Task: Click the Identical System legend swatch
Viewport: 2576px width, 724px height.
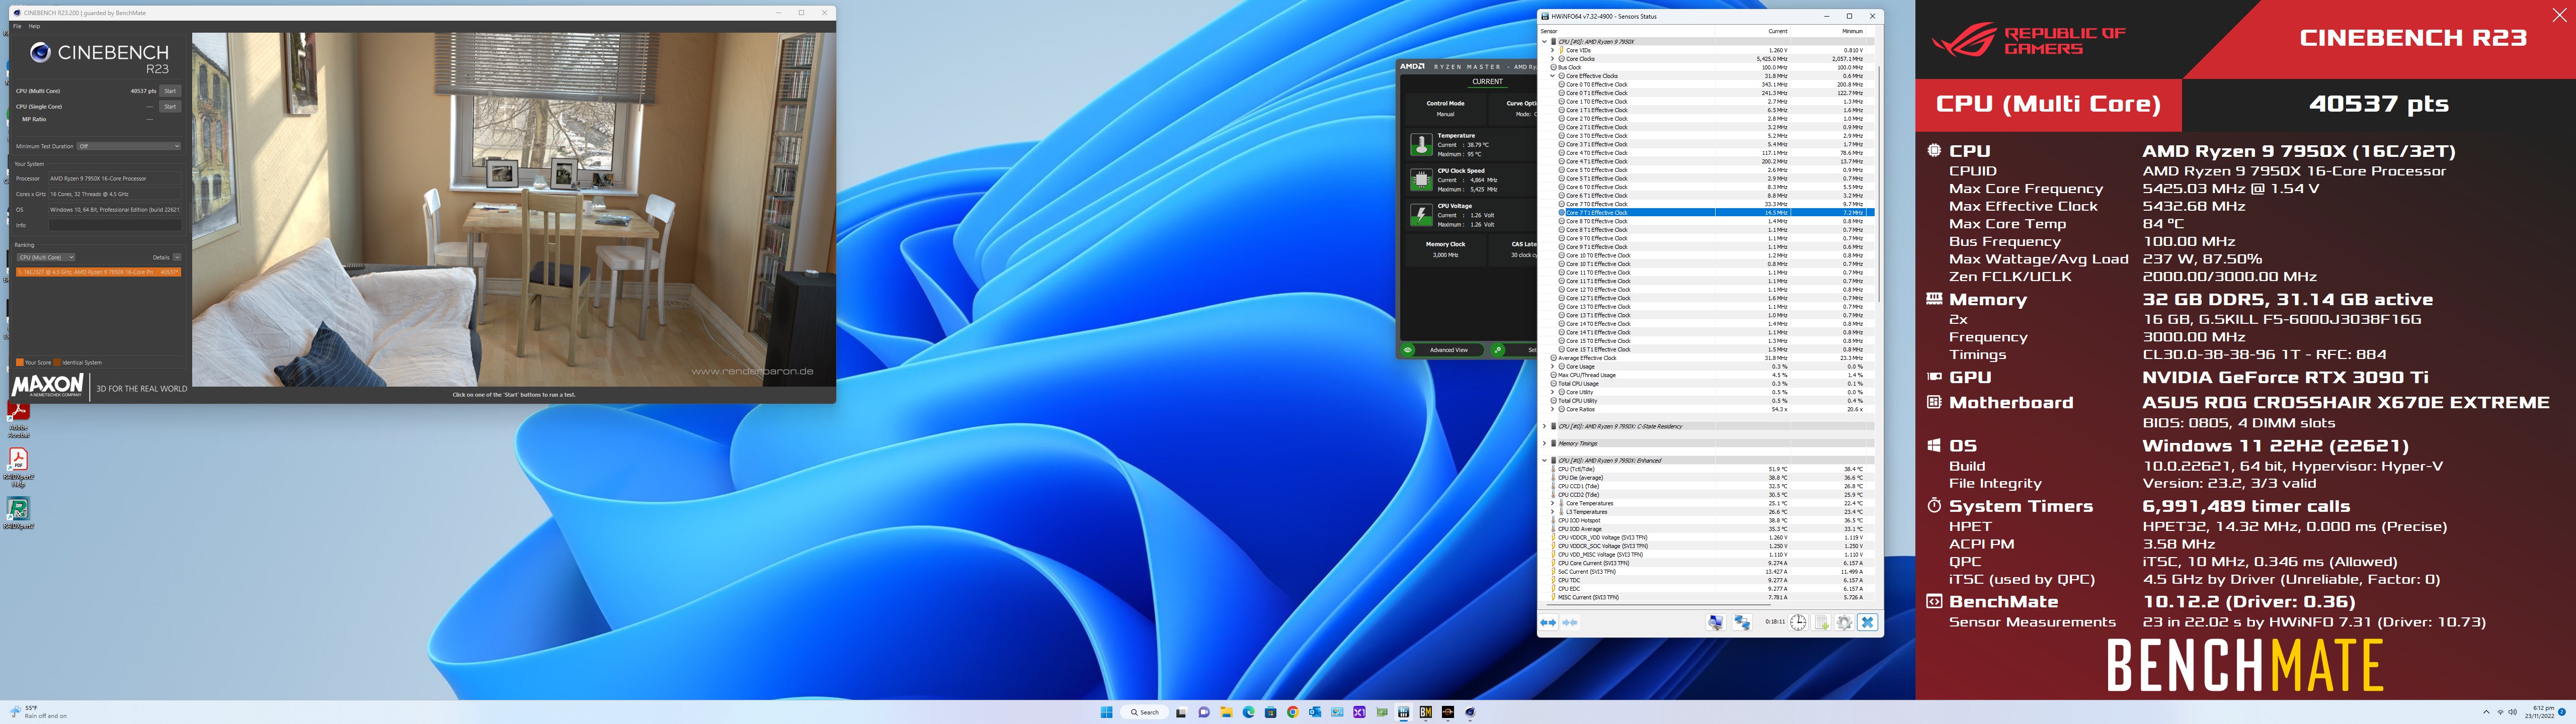Action: click(x=57, y=362)
